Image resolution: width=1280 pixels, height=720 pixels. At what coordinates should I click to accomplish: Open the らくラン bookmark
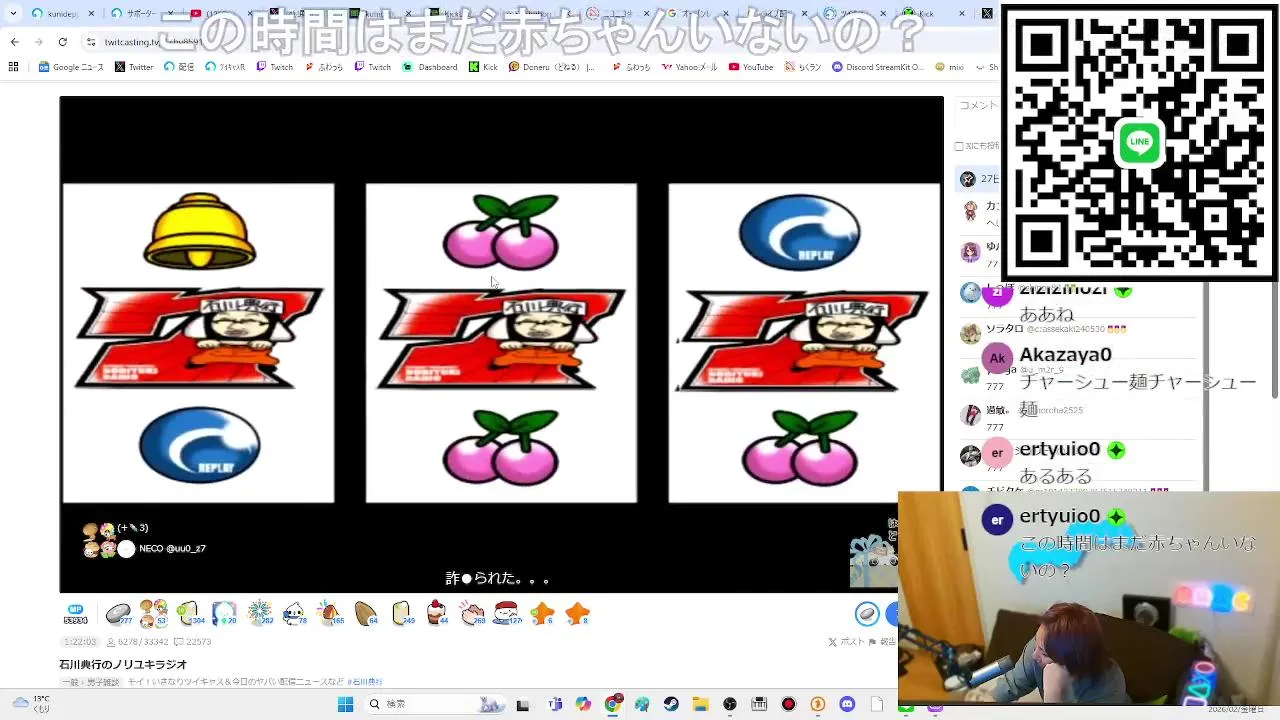(803, 67)
